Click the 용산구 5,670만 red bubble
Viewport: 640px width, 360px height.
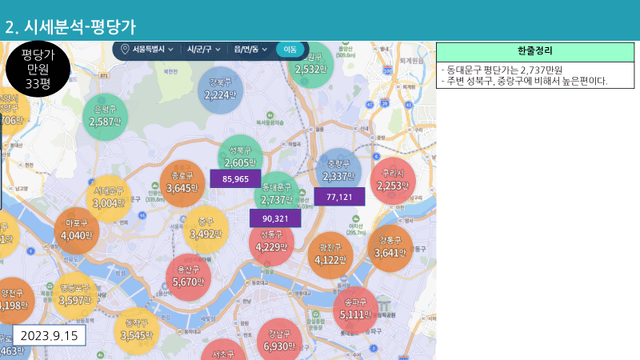click(188, 277)
